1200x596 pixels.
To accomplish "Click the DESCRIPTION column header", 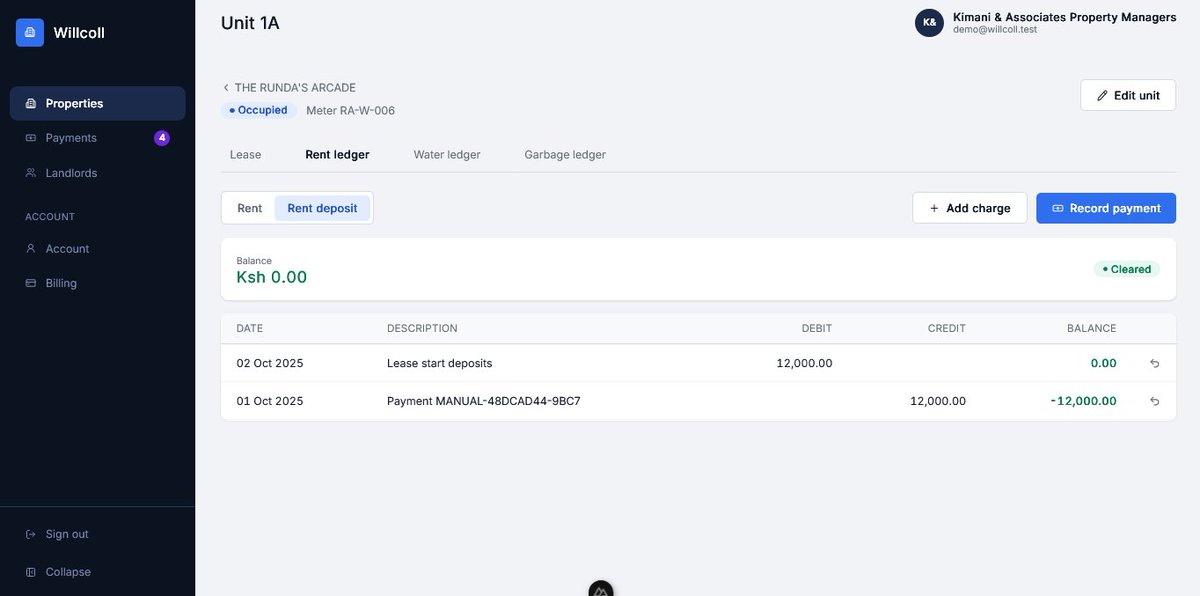I will pyautogui.click(x=422, y=328).
